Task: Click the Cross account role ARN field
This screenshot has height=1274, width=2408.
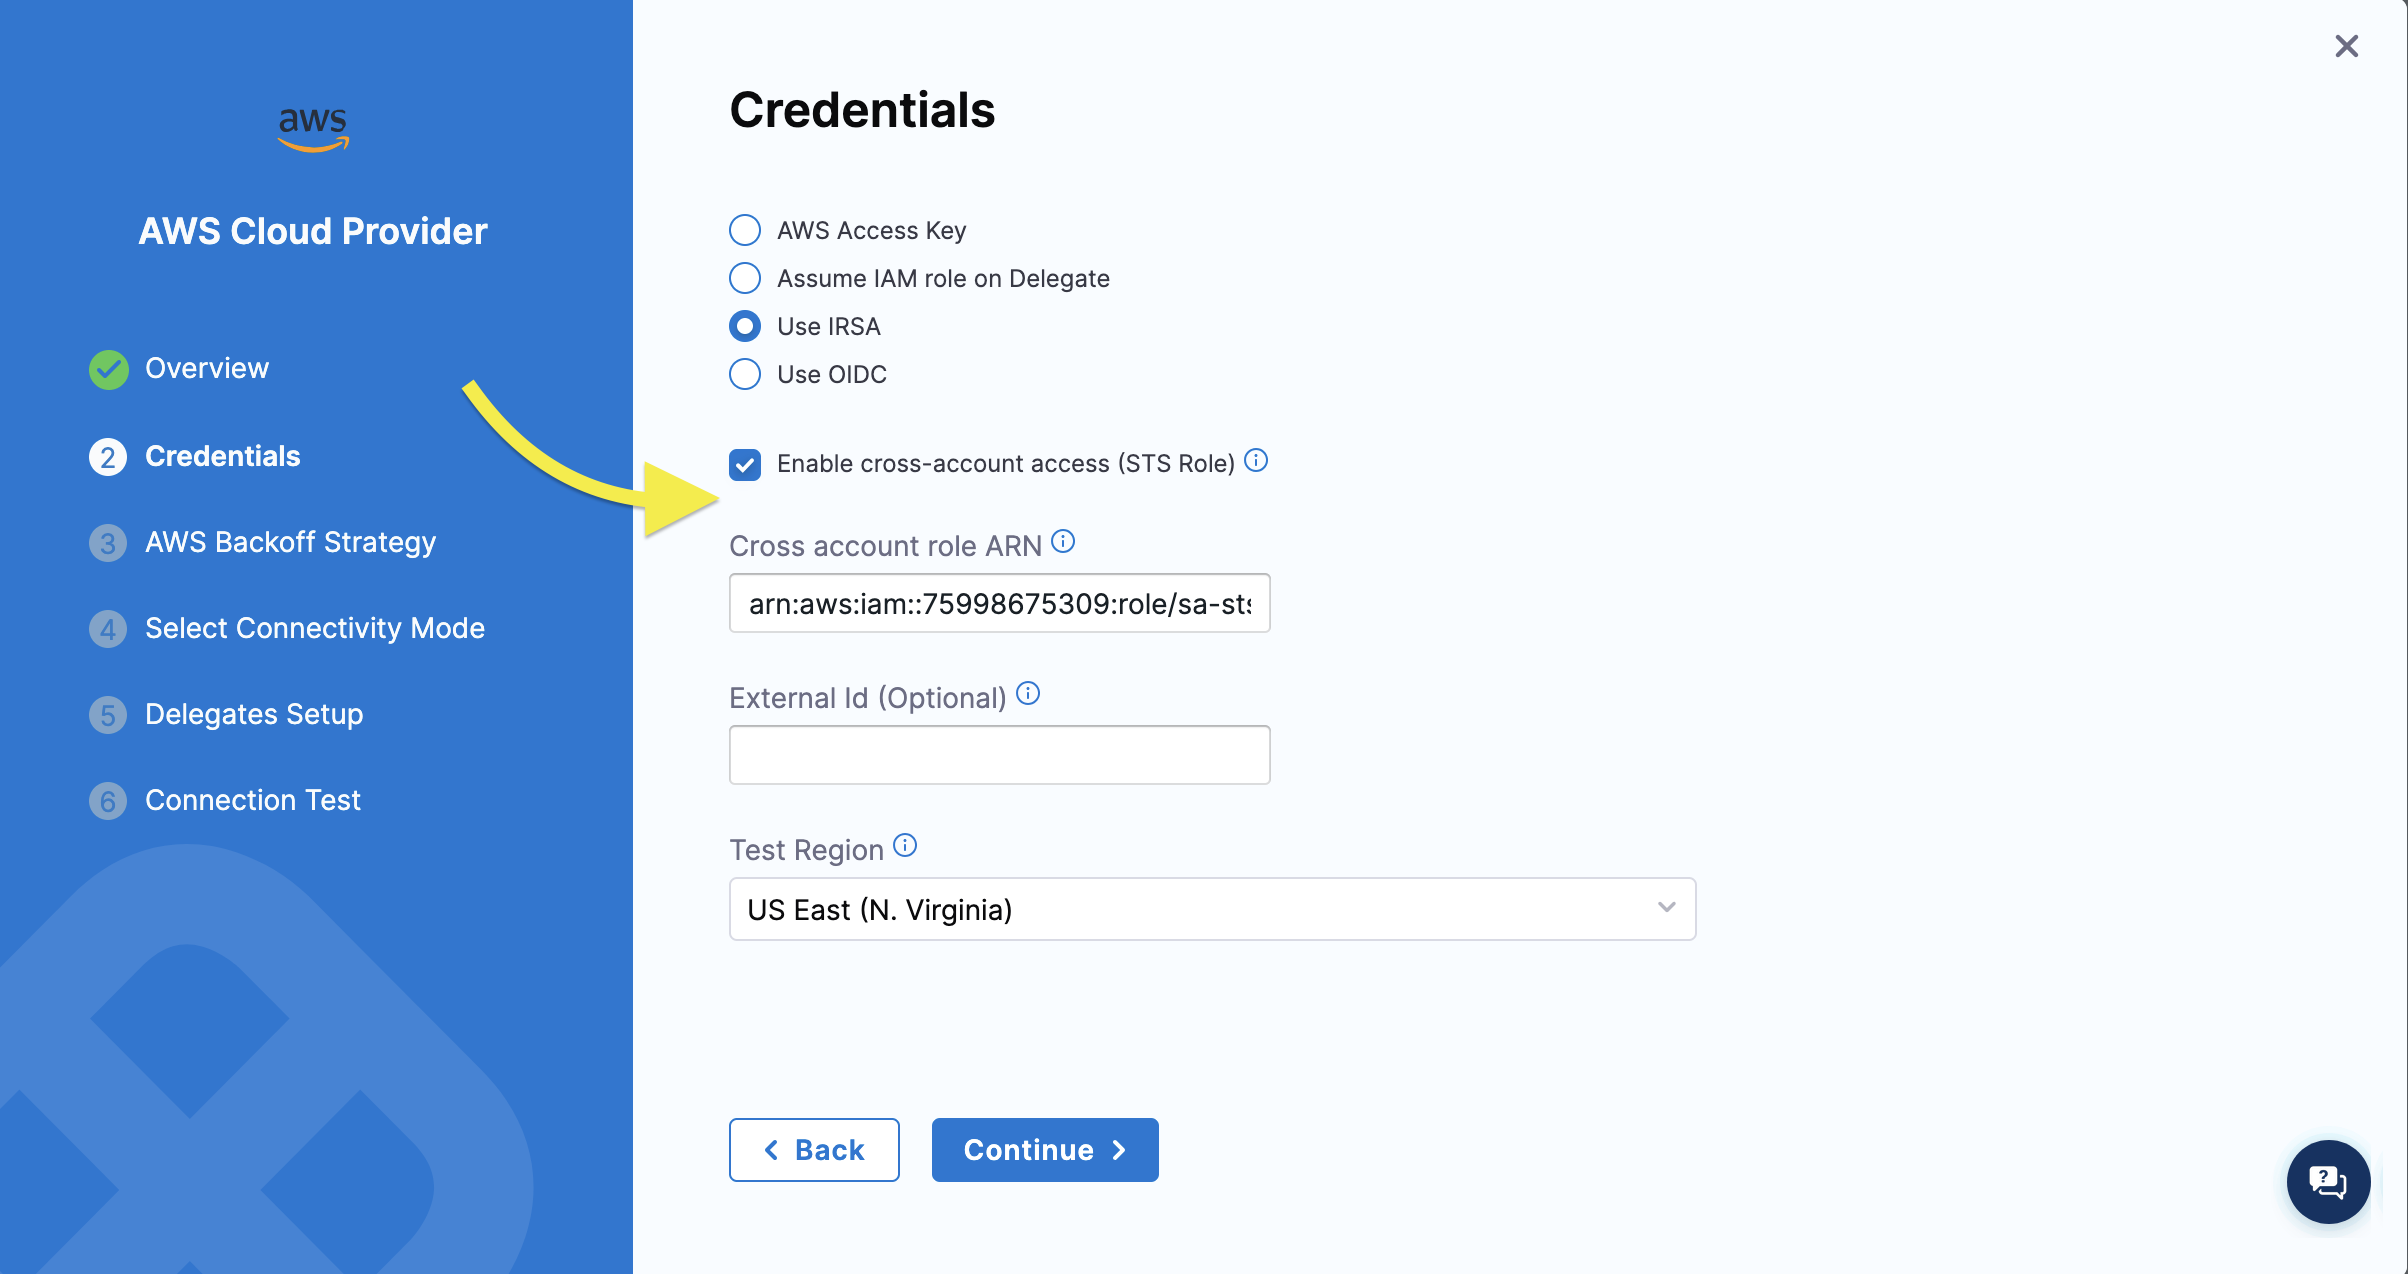Action: pyautogui.click(x=999, y=603)
